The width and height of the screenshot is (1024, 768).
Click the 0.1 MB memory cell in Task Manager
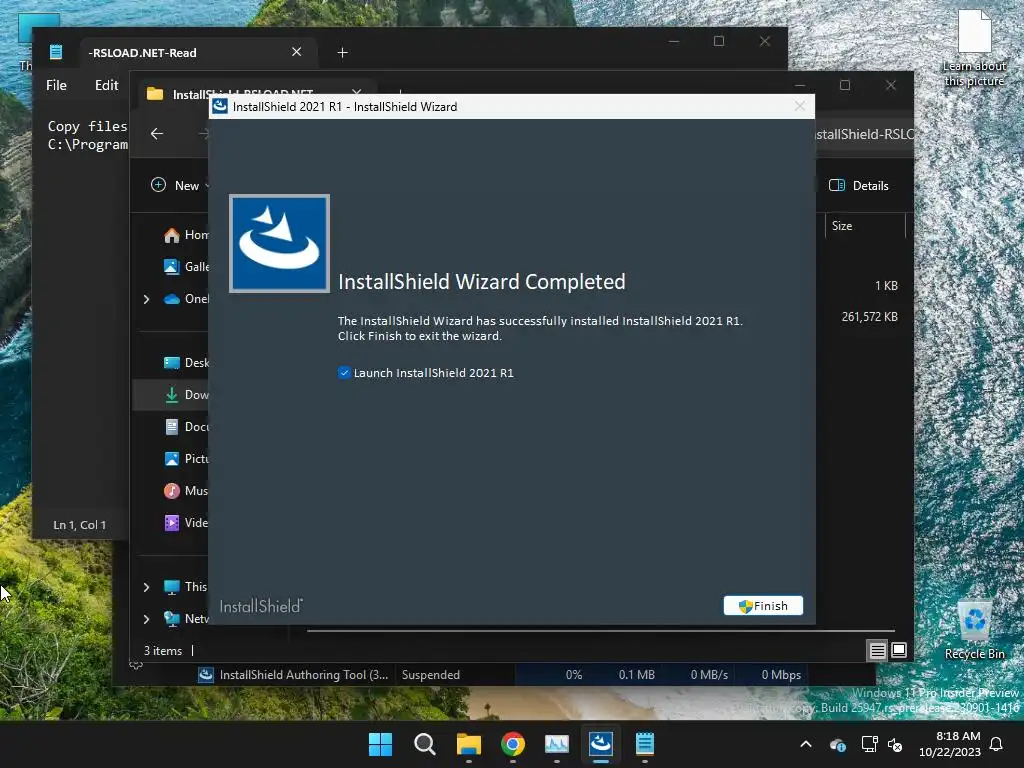(636, 675)
